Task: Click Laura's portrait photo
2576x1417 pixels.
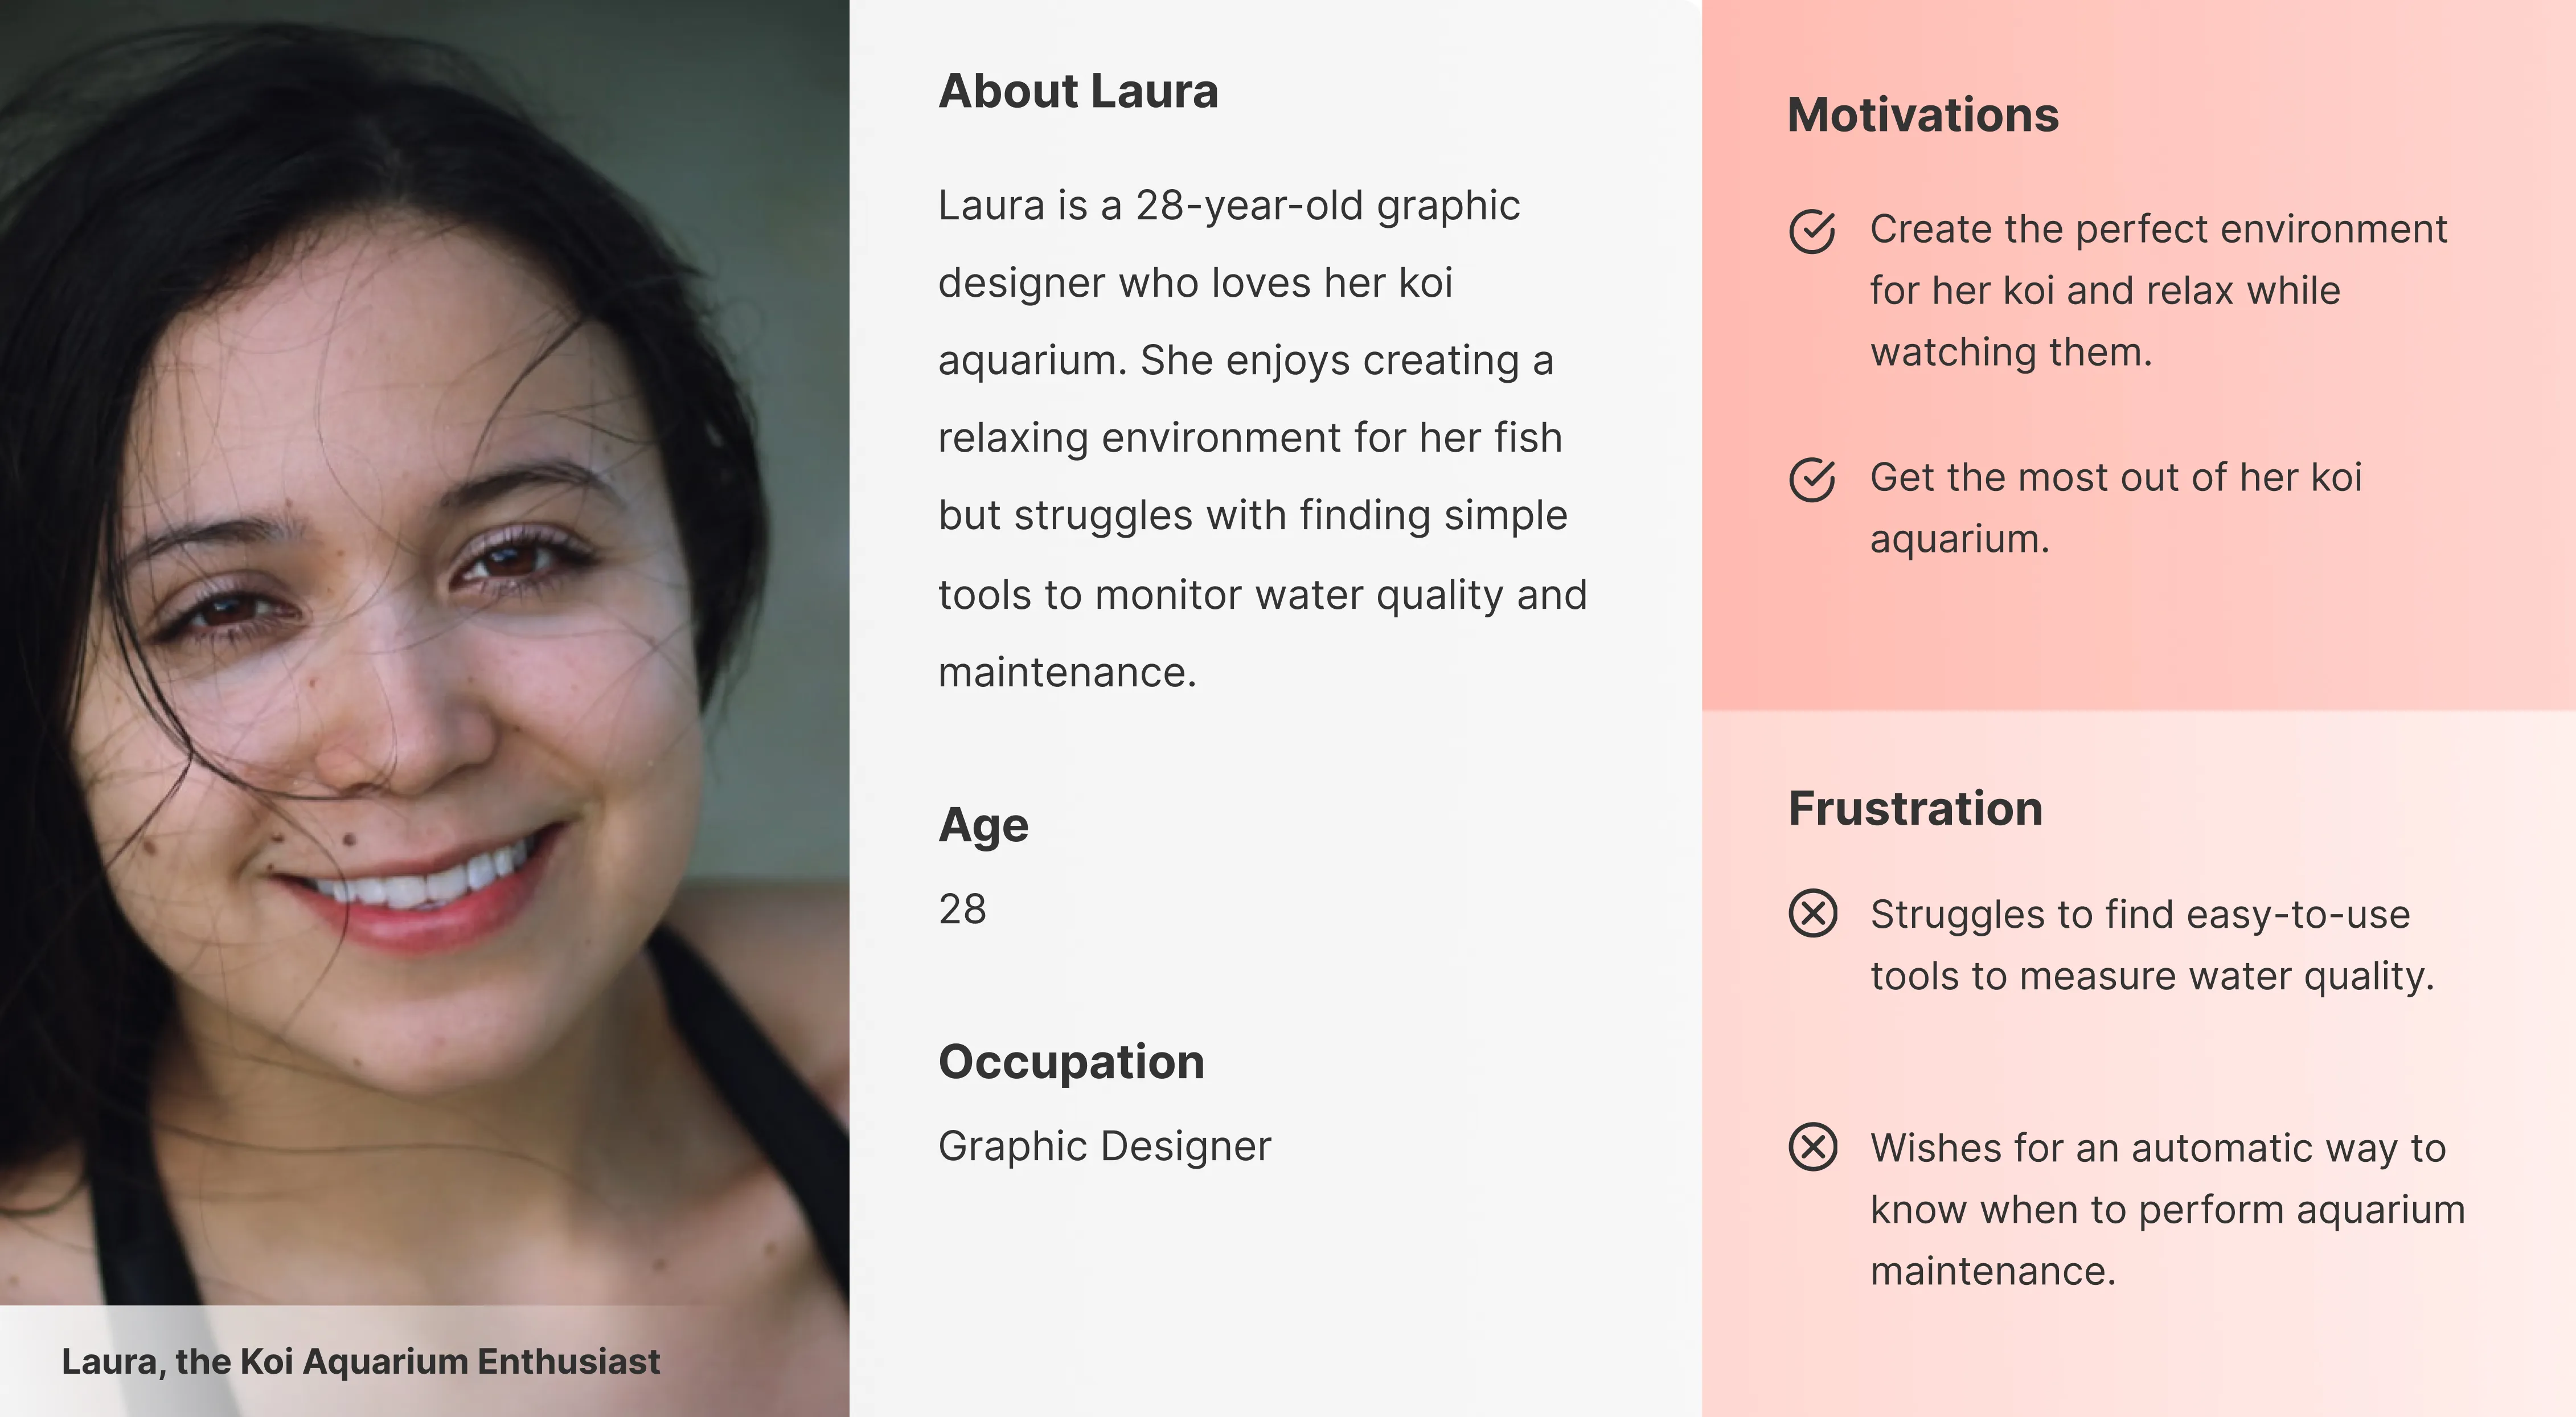Action: point(424,652)
